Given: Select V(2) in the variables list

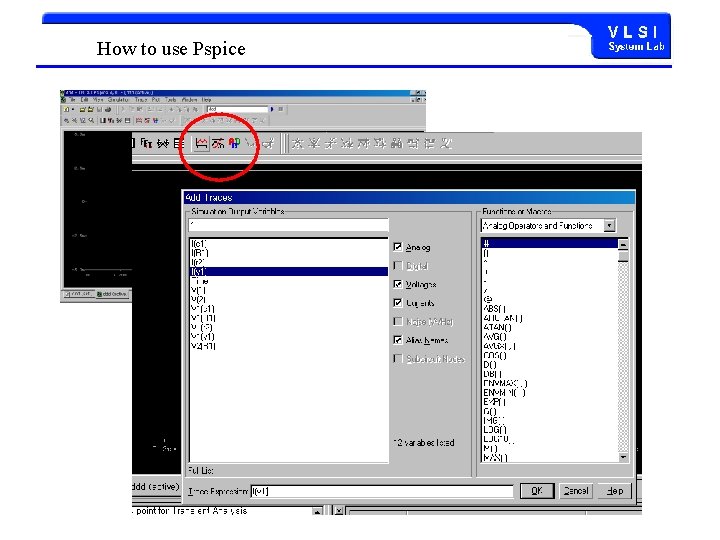Looking at the screenshot, I should [198, 299].
